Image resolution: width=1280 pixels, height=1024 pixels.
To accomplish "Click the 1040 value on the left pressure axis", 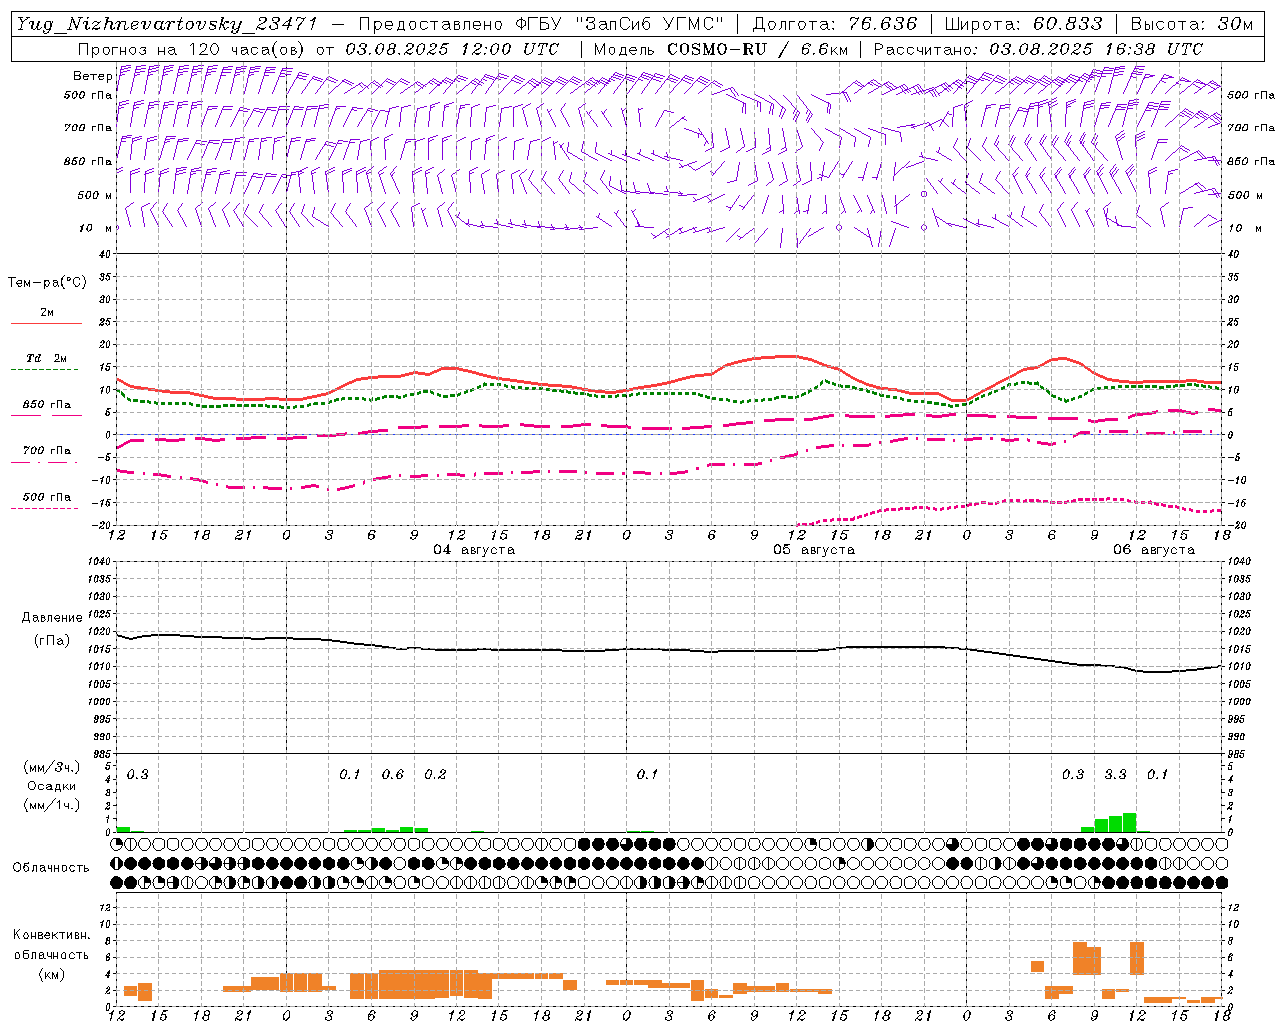I will pyautogui.click(x=97, y=562).
